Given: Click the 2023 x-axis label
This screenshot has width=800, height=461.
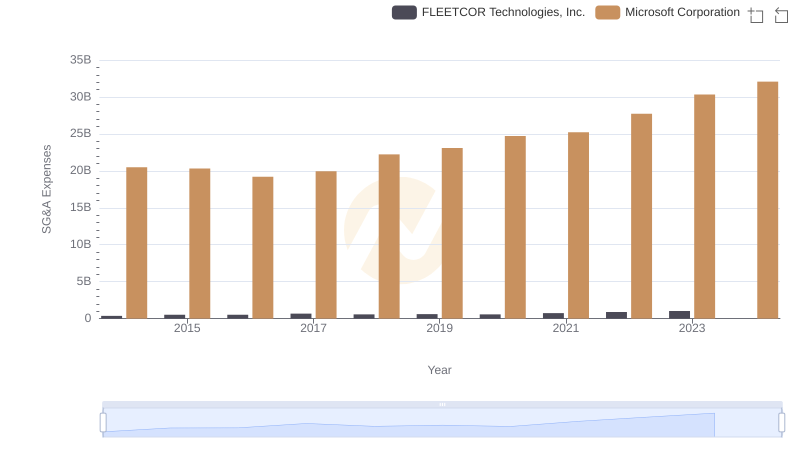Looking at the screenshot, I should pyautogui.click(x=692, y=328).
